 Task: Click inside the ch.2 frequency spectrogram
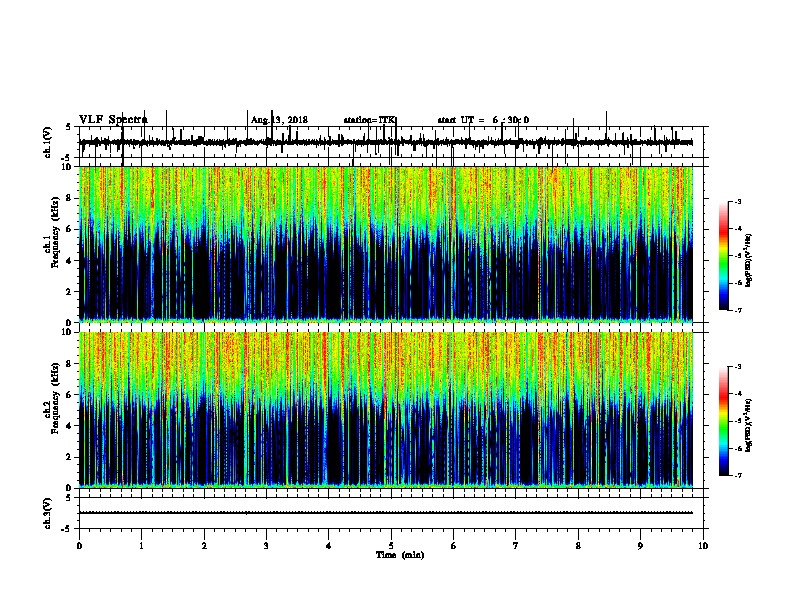tap(386, 410)
